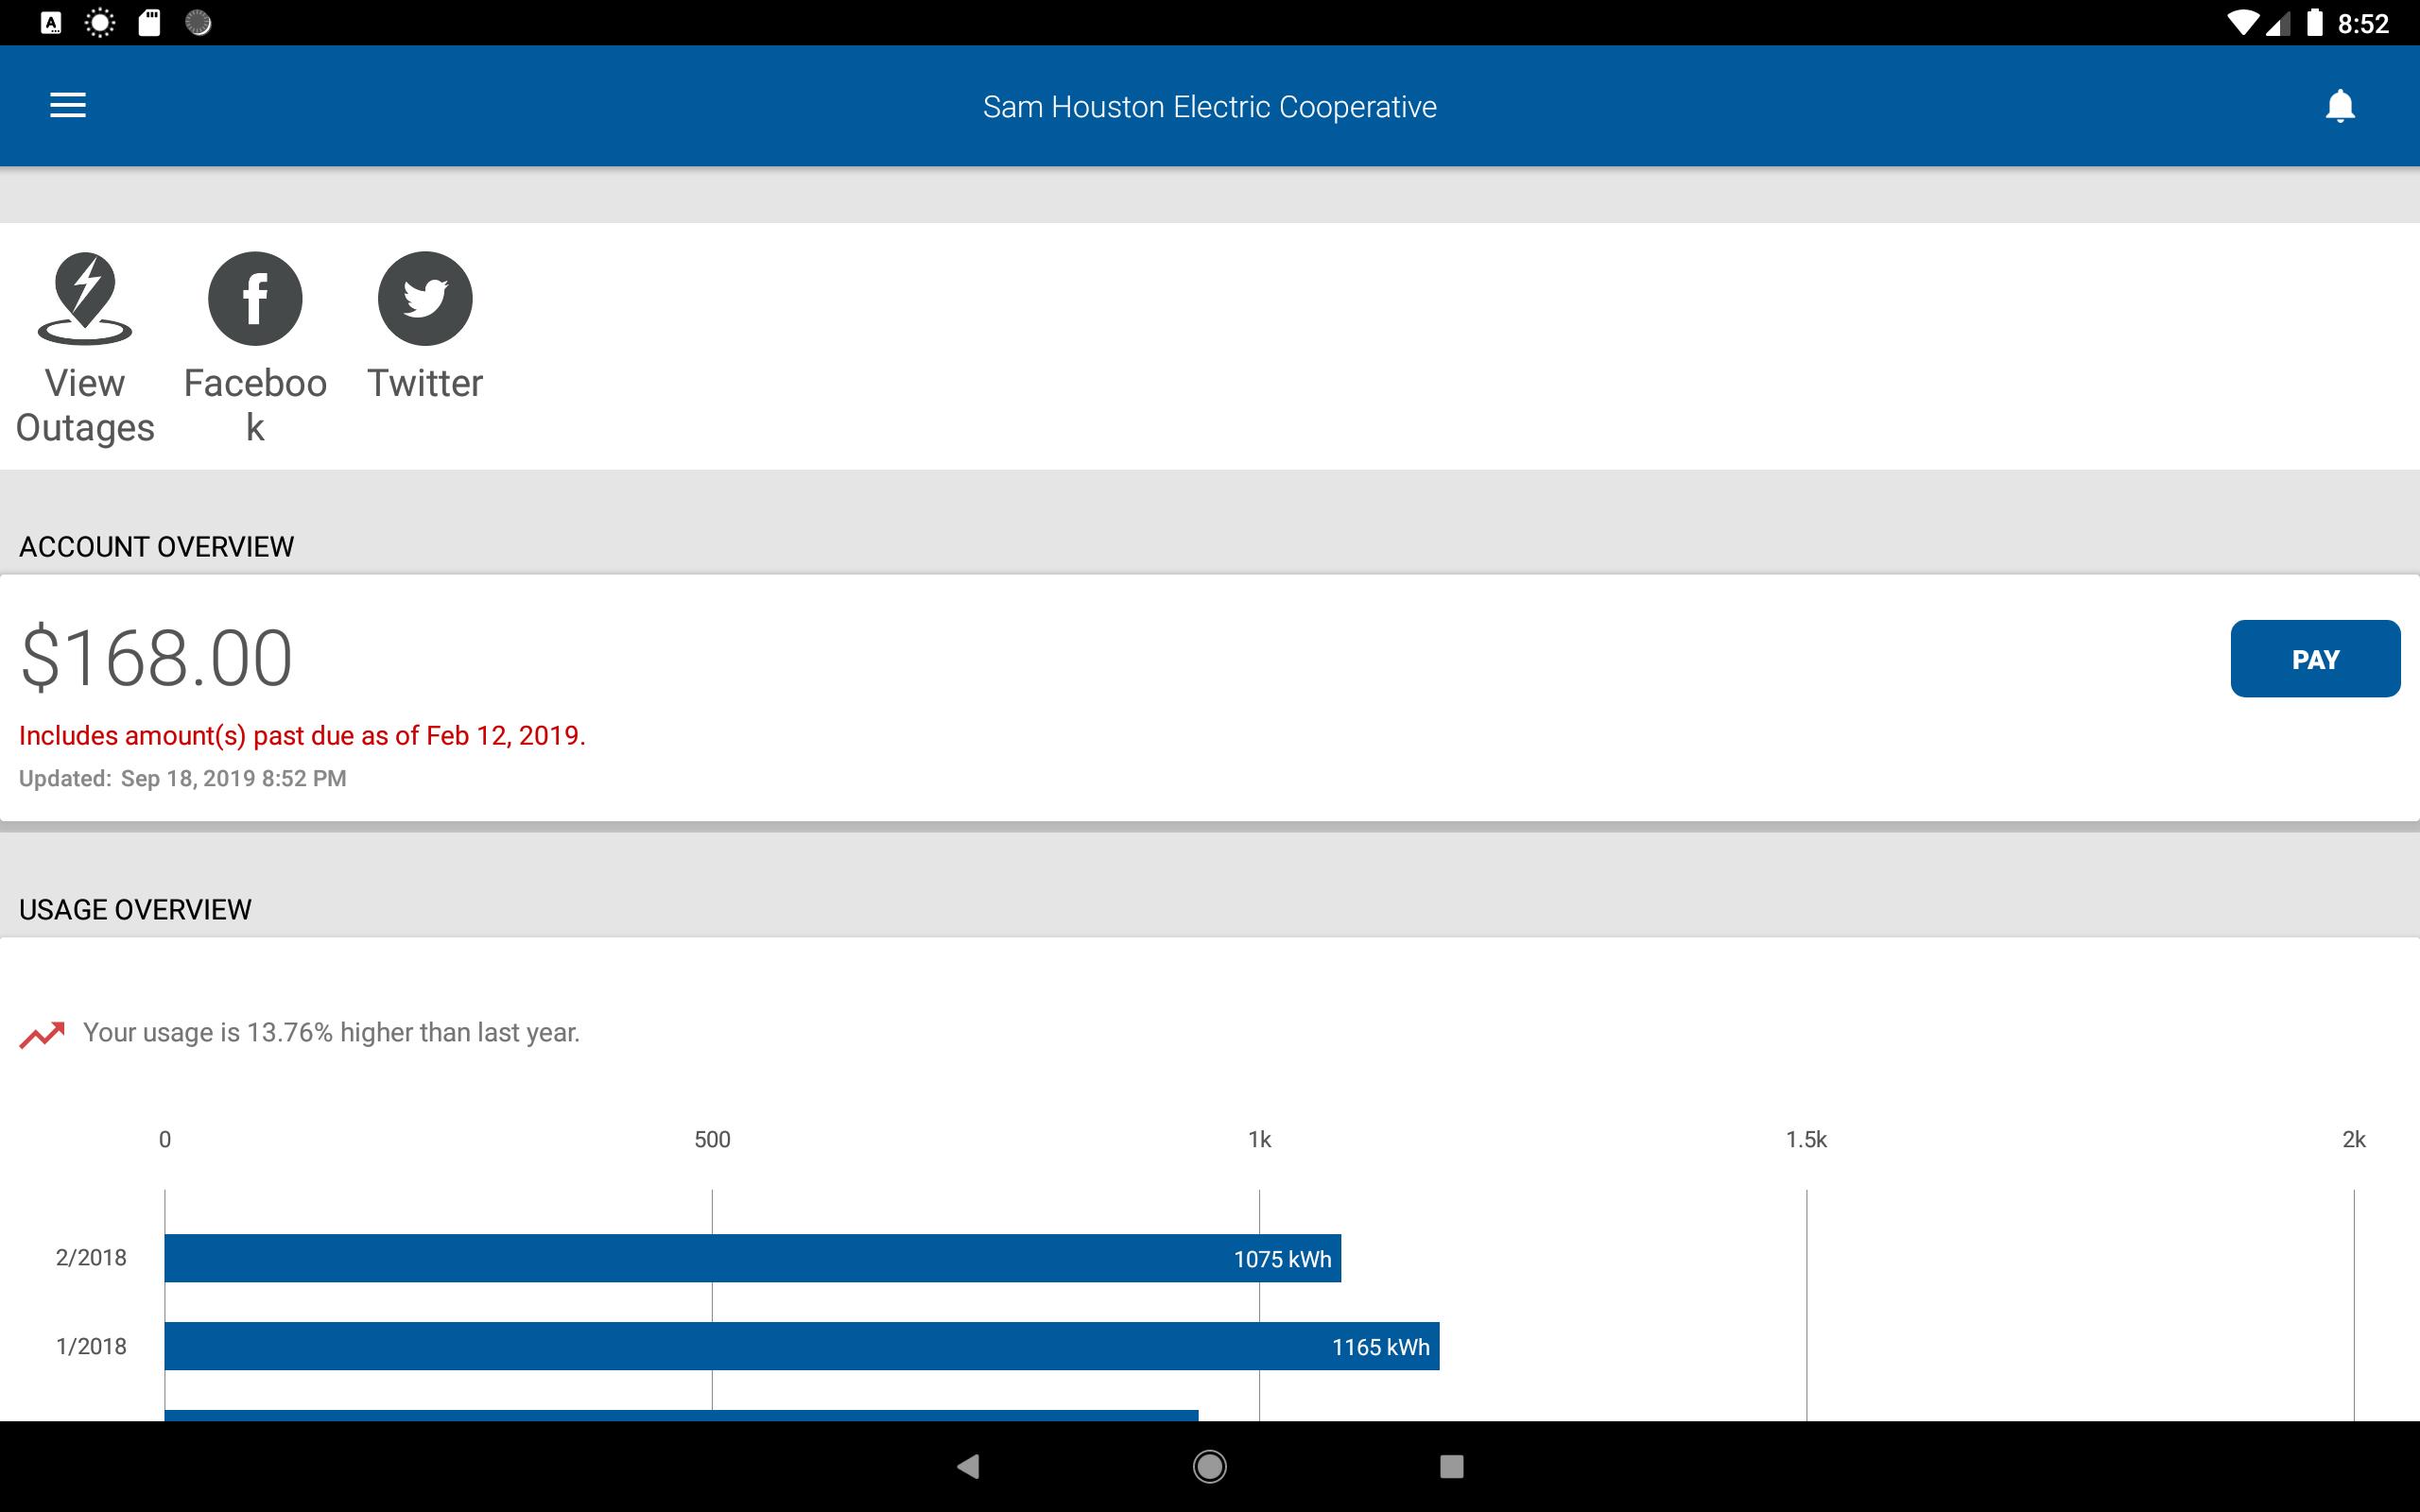
Task: Open the hamburger navigation menu
Action: pos(68,105)
